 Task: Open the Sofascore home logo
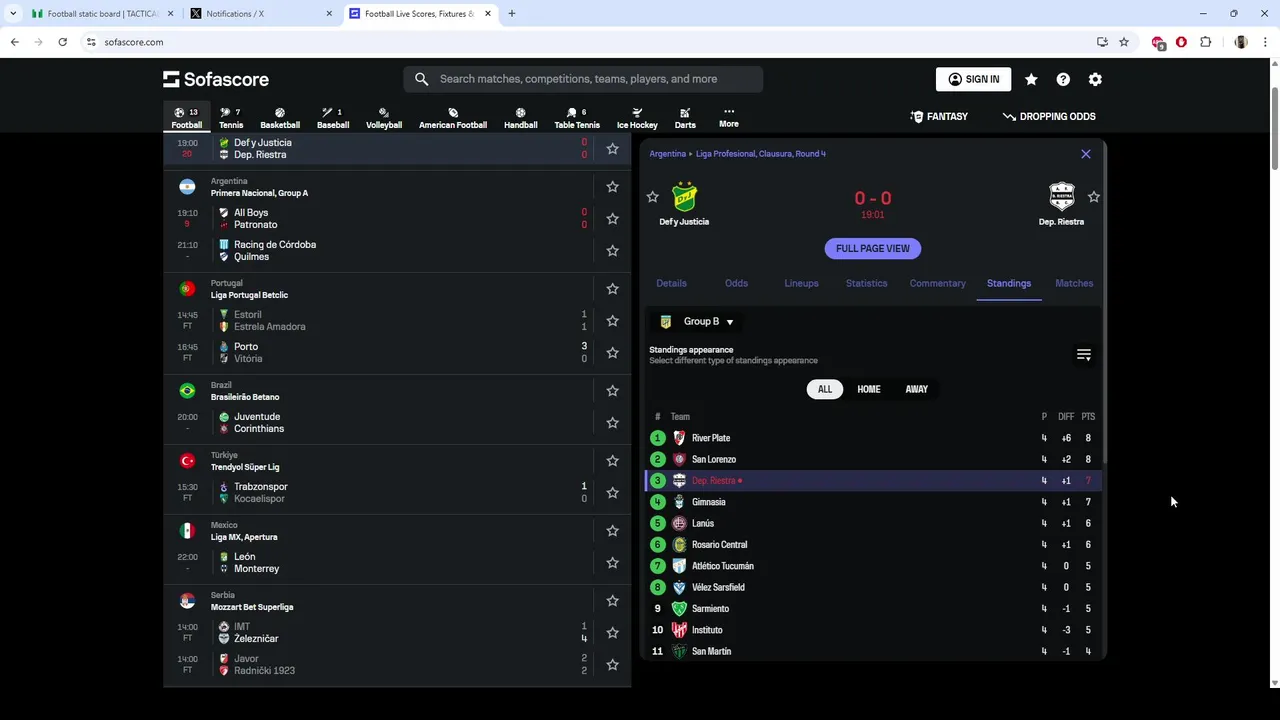pos(216,79)
